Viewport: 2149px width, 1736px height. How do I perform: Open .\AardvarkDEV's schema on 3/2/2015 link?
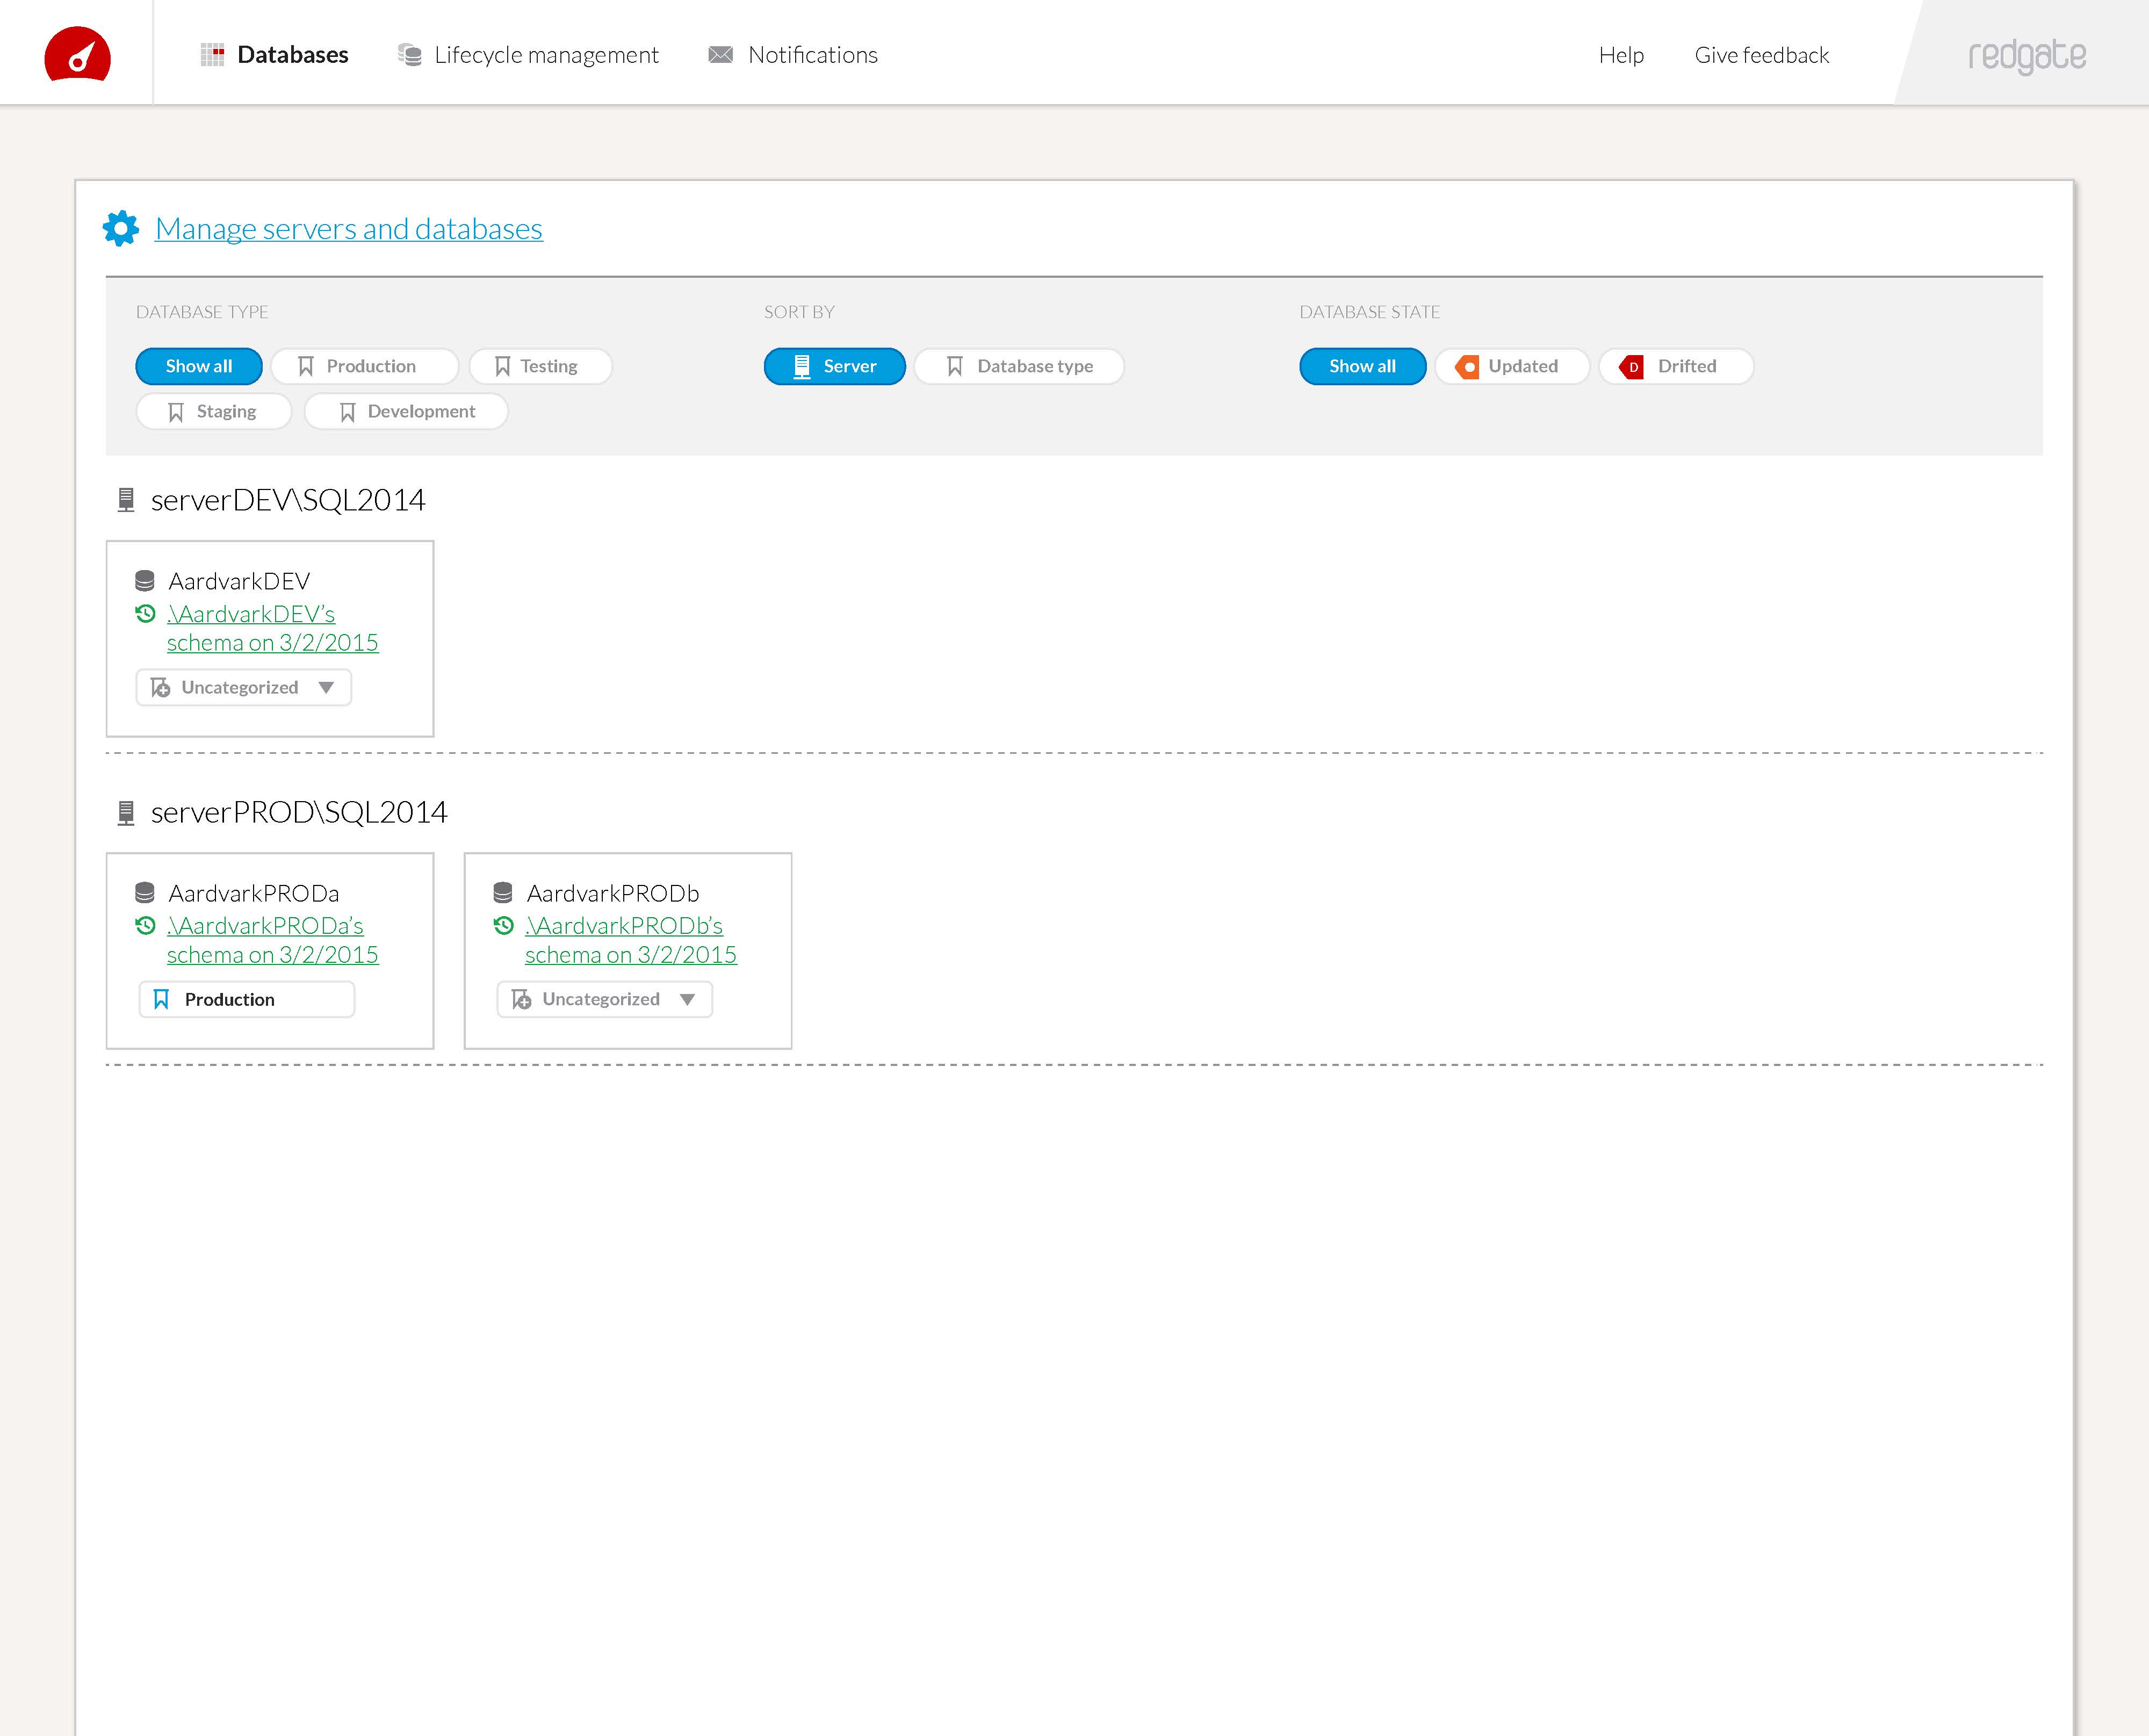tap(273, 628)
